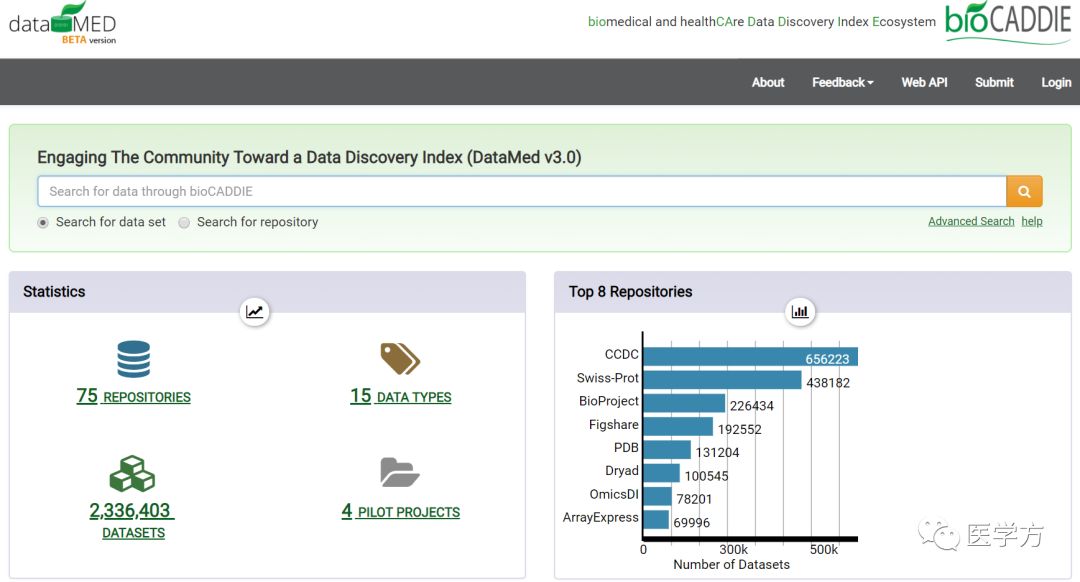Click the line chart icon in Statistics
This screenshot has width=1080, height=582.
(x=255, y=312)
